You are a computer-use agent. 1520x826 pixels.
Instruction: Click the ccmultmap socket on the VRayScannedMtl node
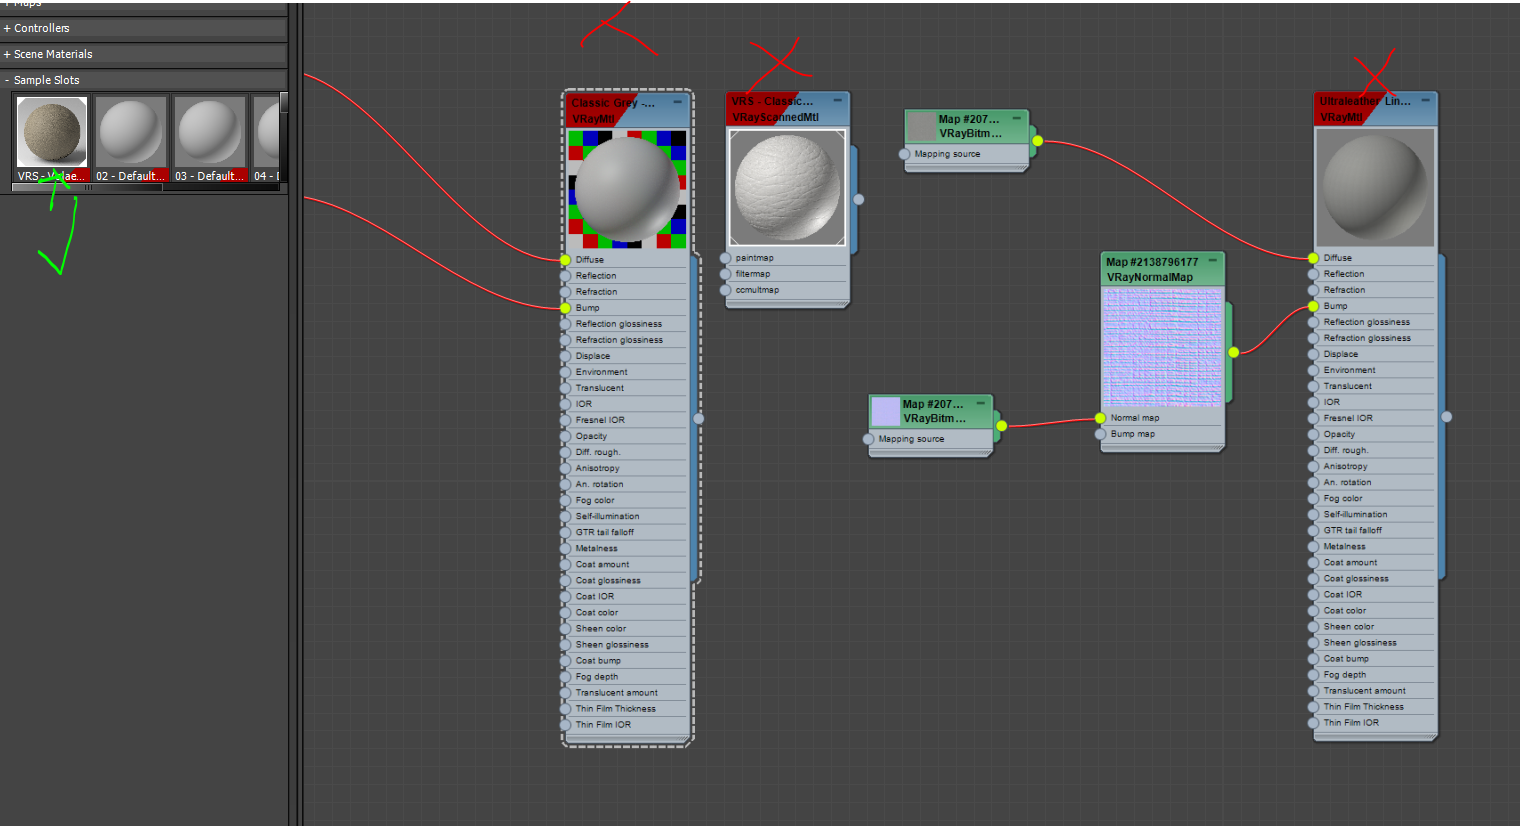click(x=726, y=290)
